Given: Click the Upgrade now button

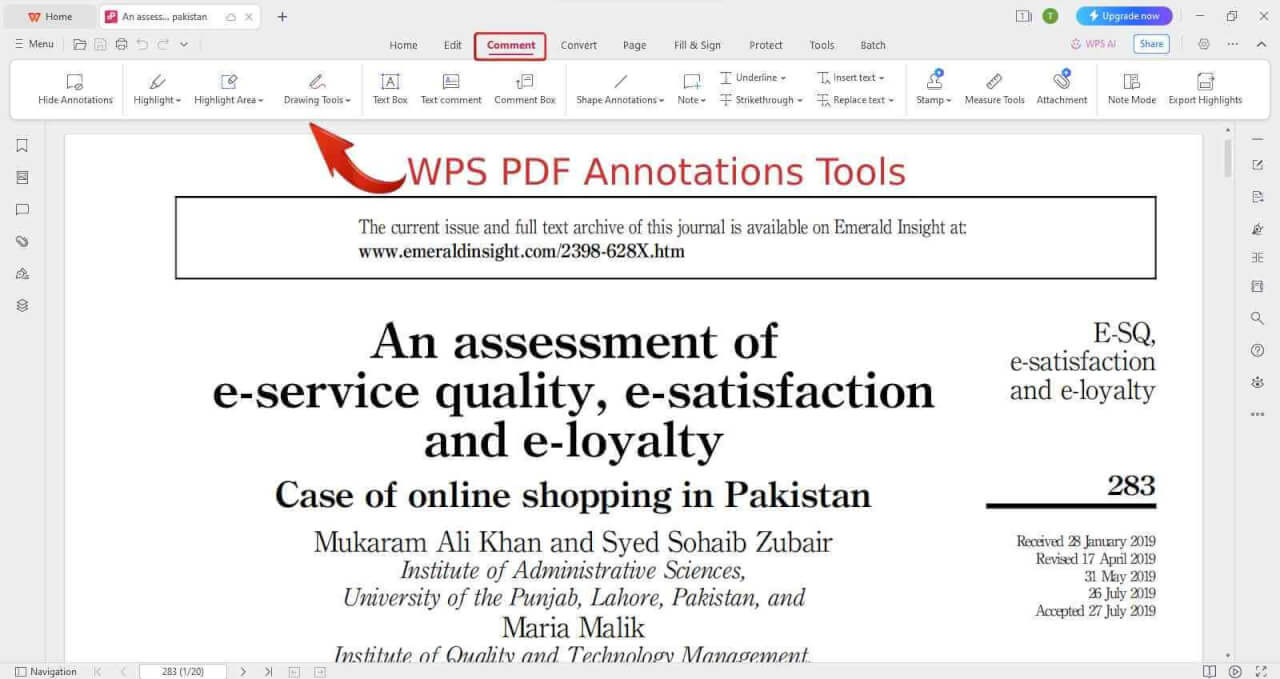Looking at the screenshot, I should click(1124, 16).
